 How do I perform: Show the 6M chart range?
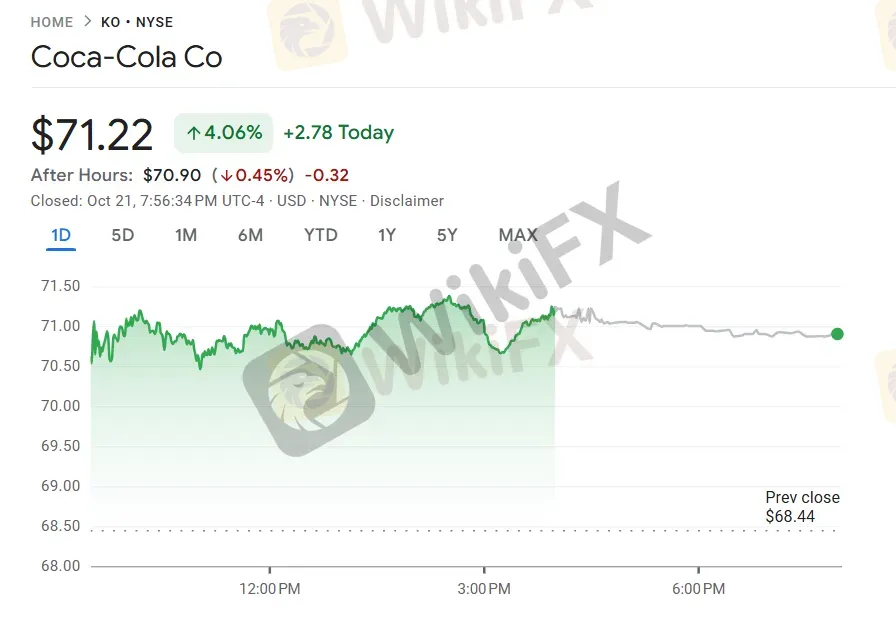[x=250, y=236]
